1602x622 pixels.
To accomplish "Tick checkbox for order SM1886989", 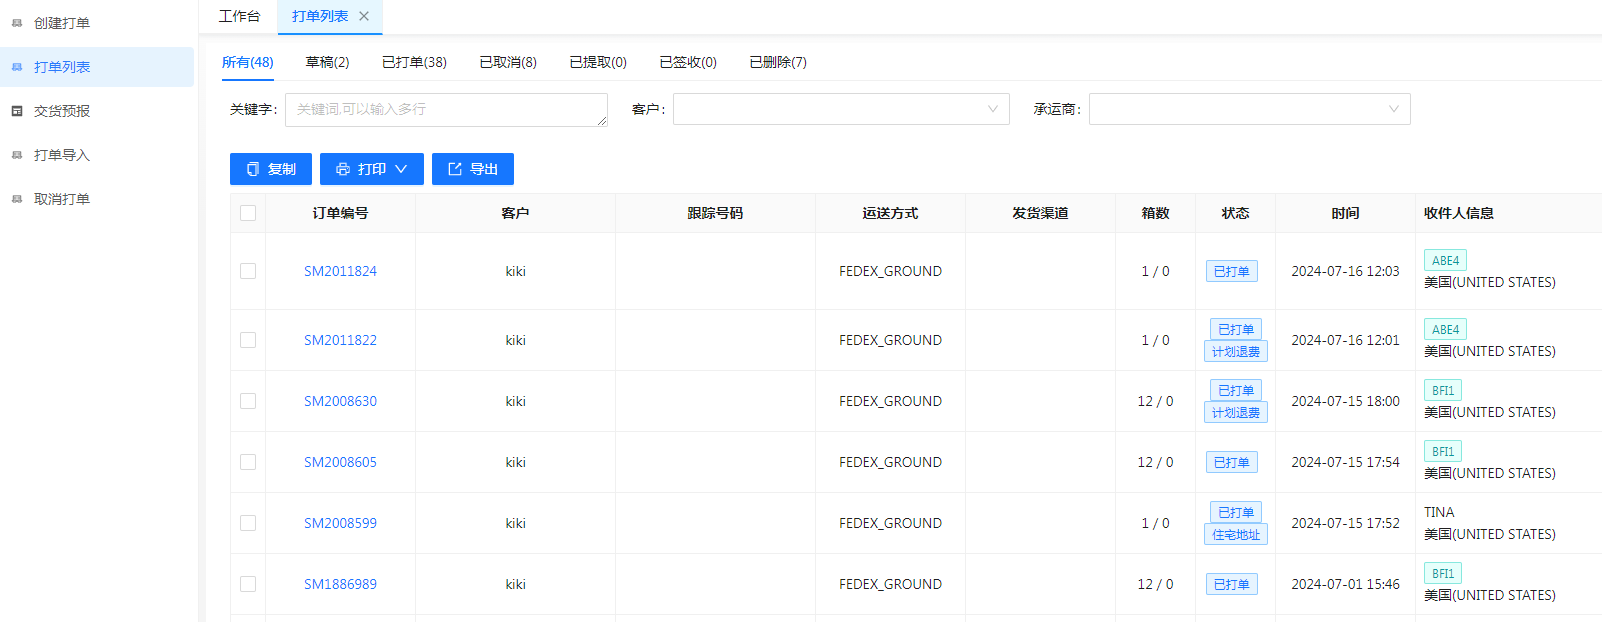I will pos(248,584).
